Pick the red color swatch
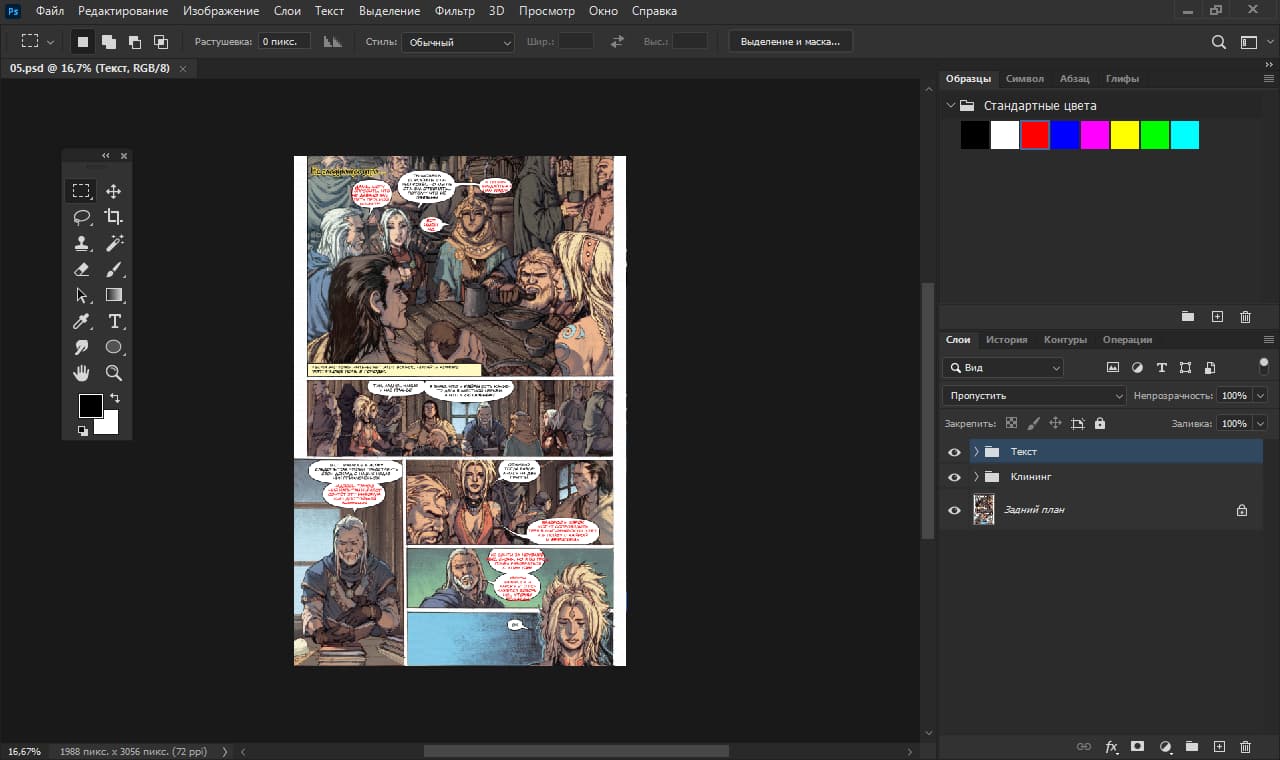Viewport: 1280px width, 760px height. coord(1035,135)
